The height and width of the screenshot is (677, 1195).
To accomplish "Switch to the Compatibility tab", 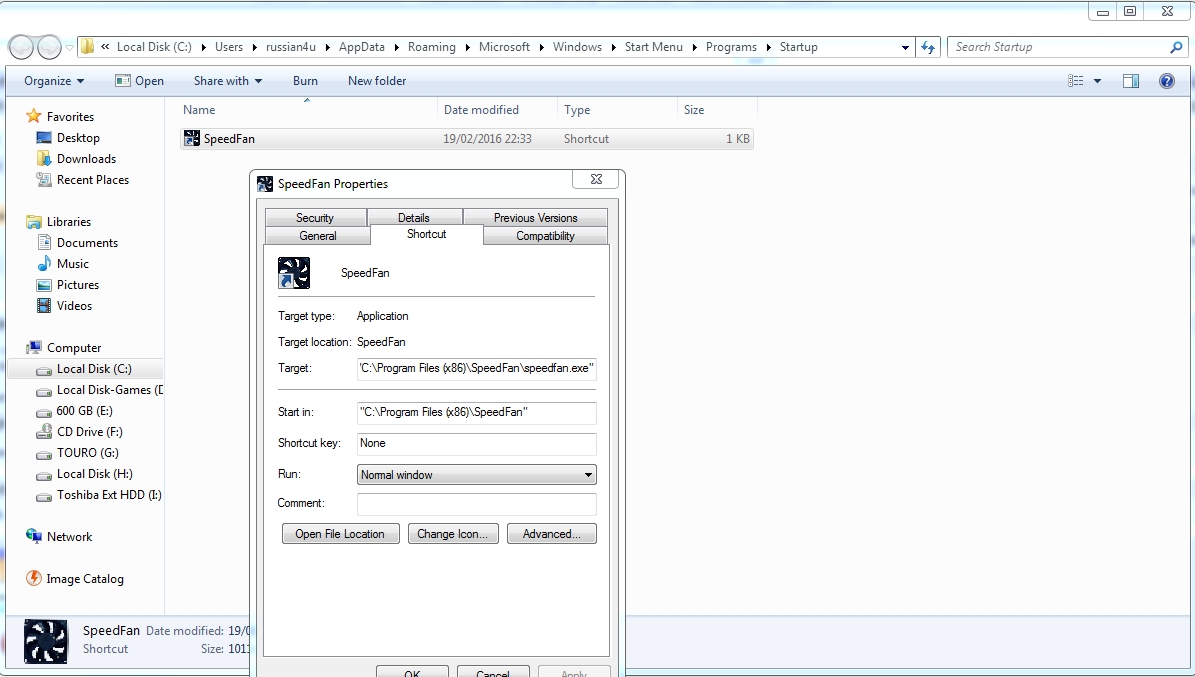I will click(x=545, y=236).
